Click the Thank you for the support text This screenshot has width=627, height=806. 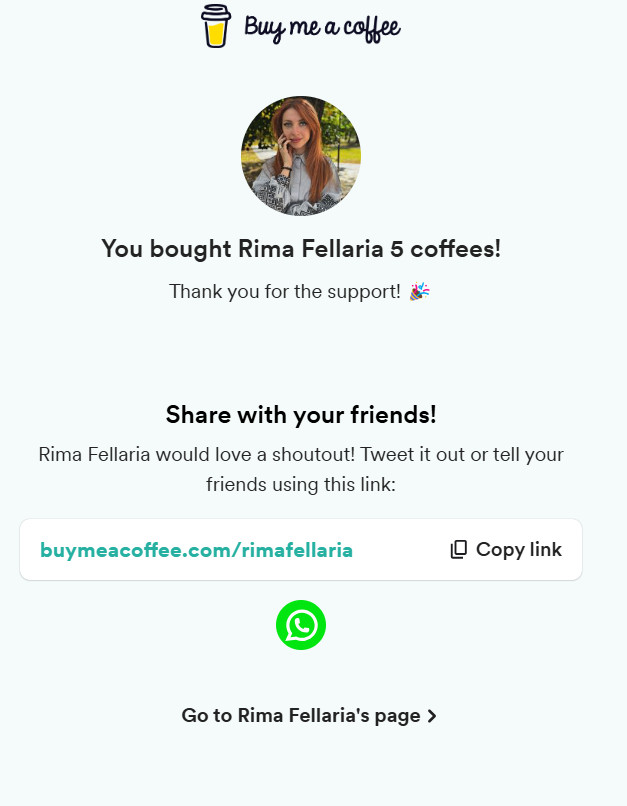coord(285,291)
